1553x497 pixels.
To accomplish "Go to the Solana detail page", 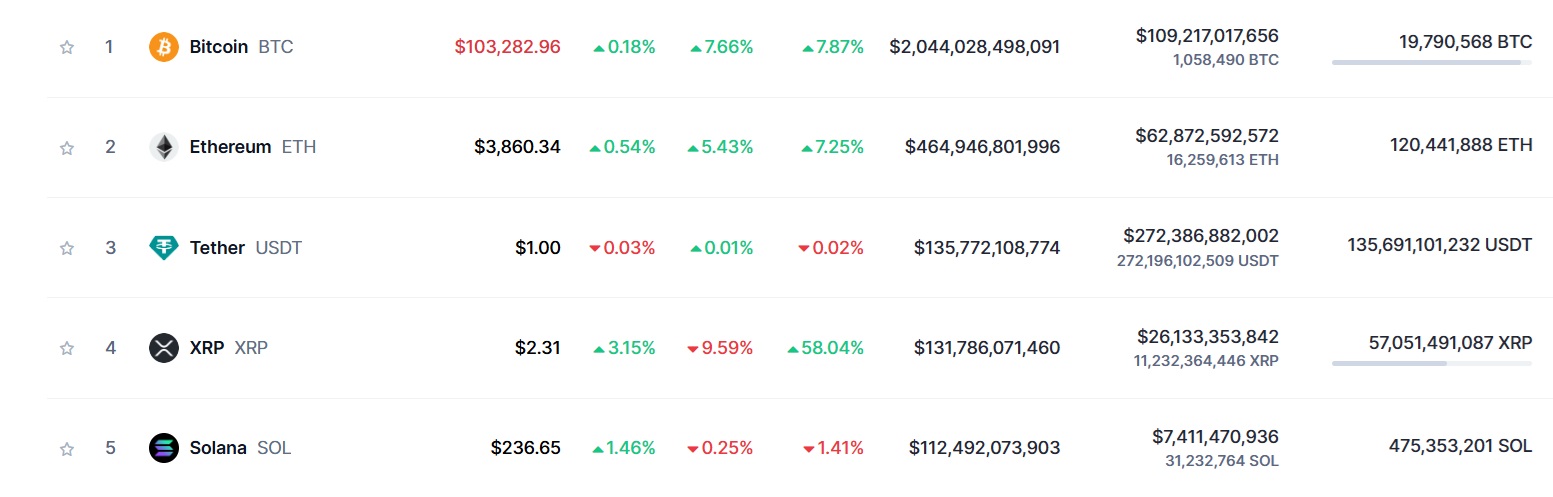I will pyautogui.click(x=240, y=448).
